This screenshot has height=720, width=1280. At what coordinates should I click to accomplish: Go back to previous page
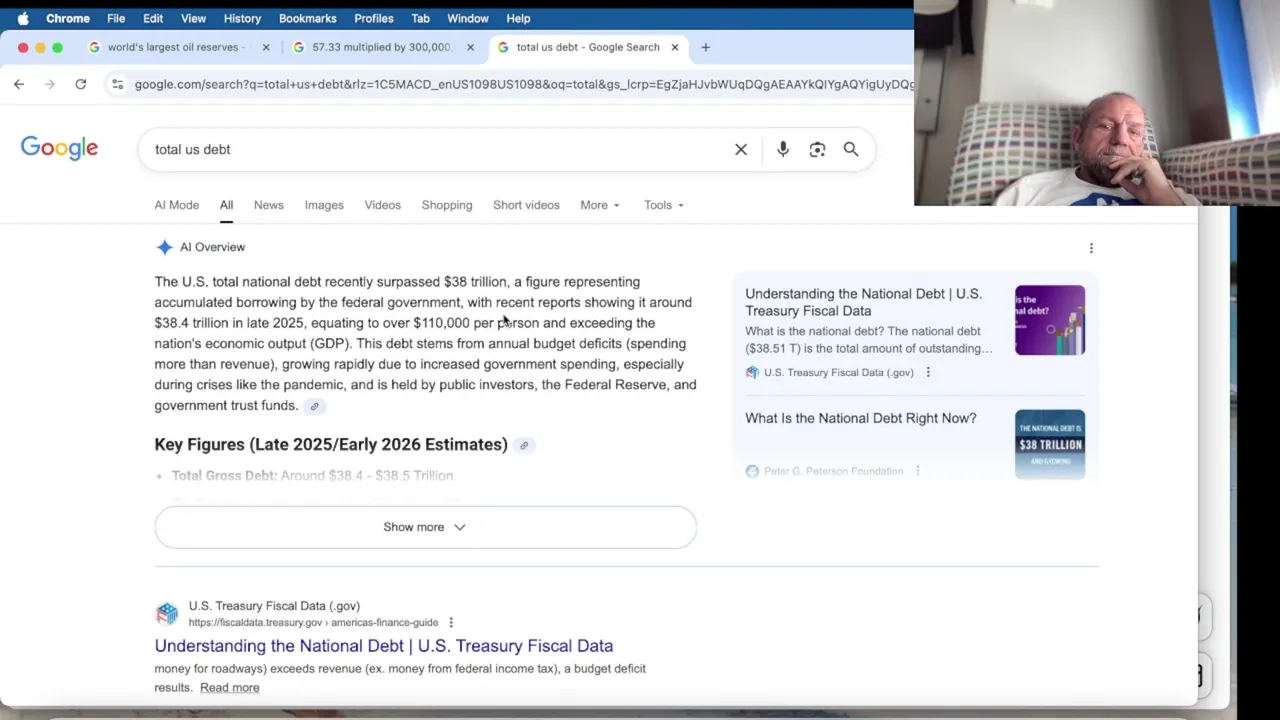[x=19, y=84]
